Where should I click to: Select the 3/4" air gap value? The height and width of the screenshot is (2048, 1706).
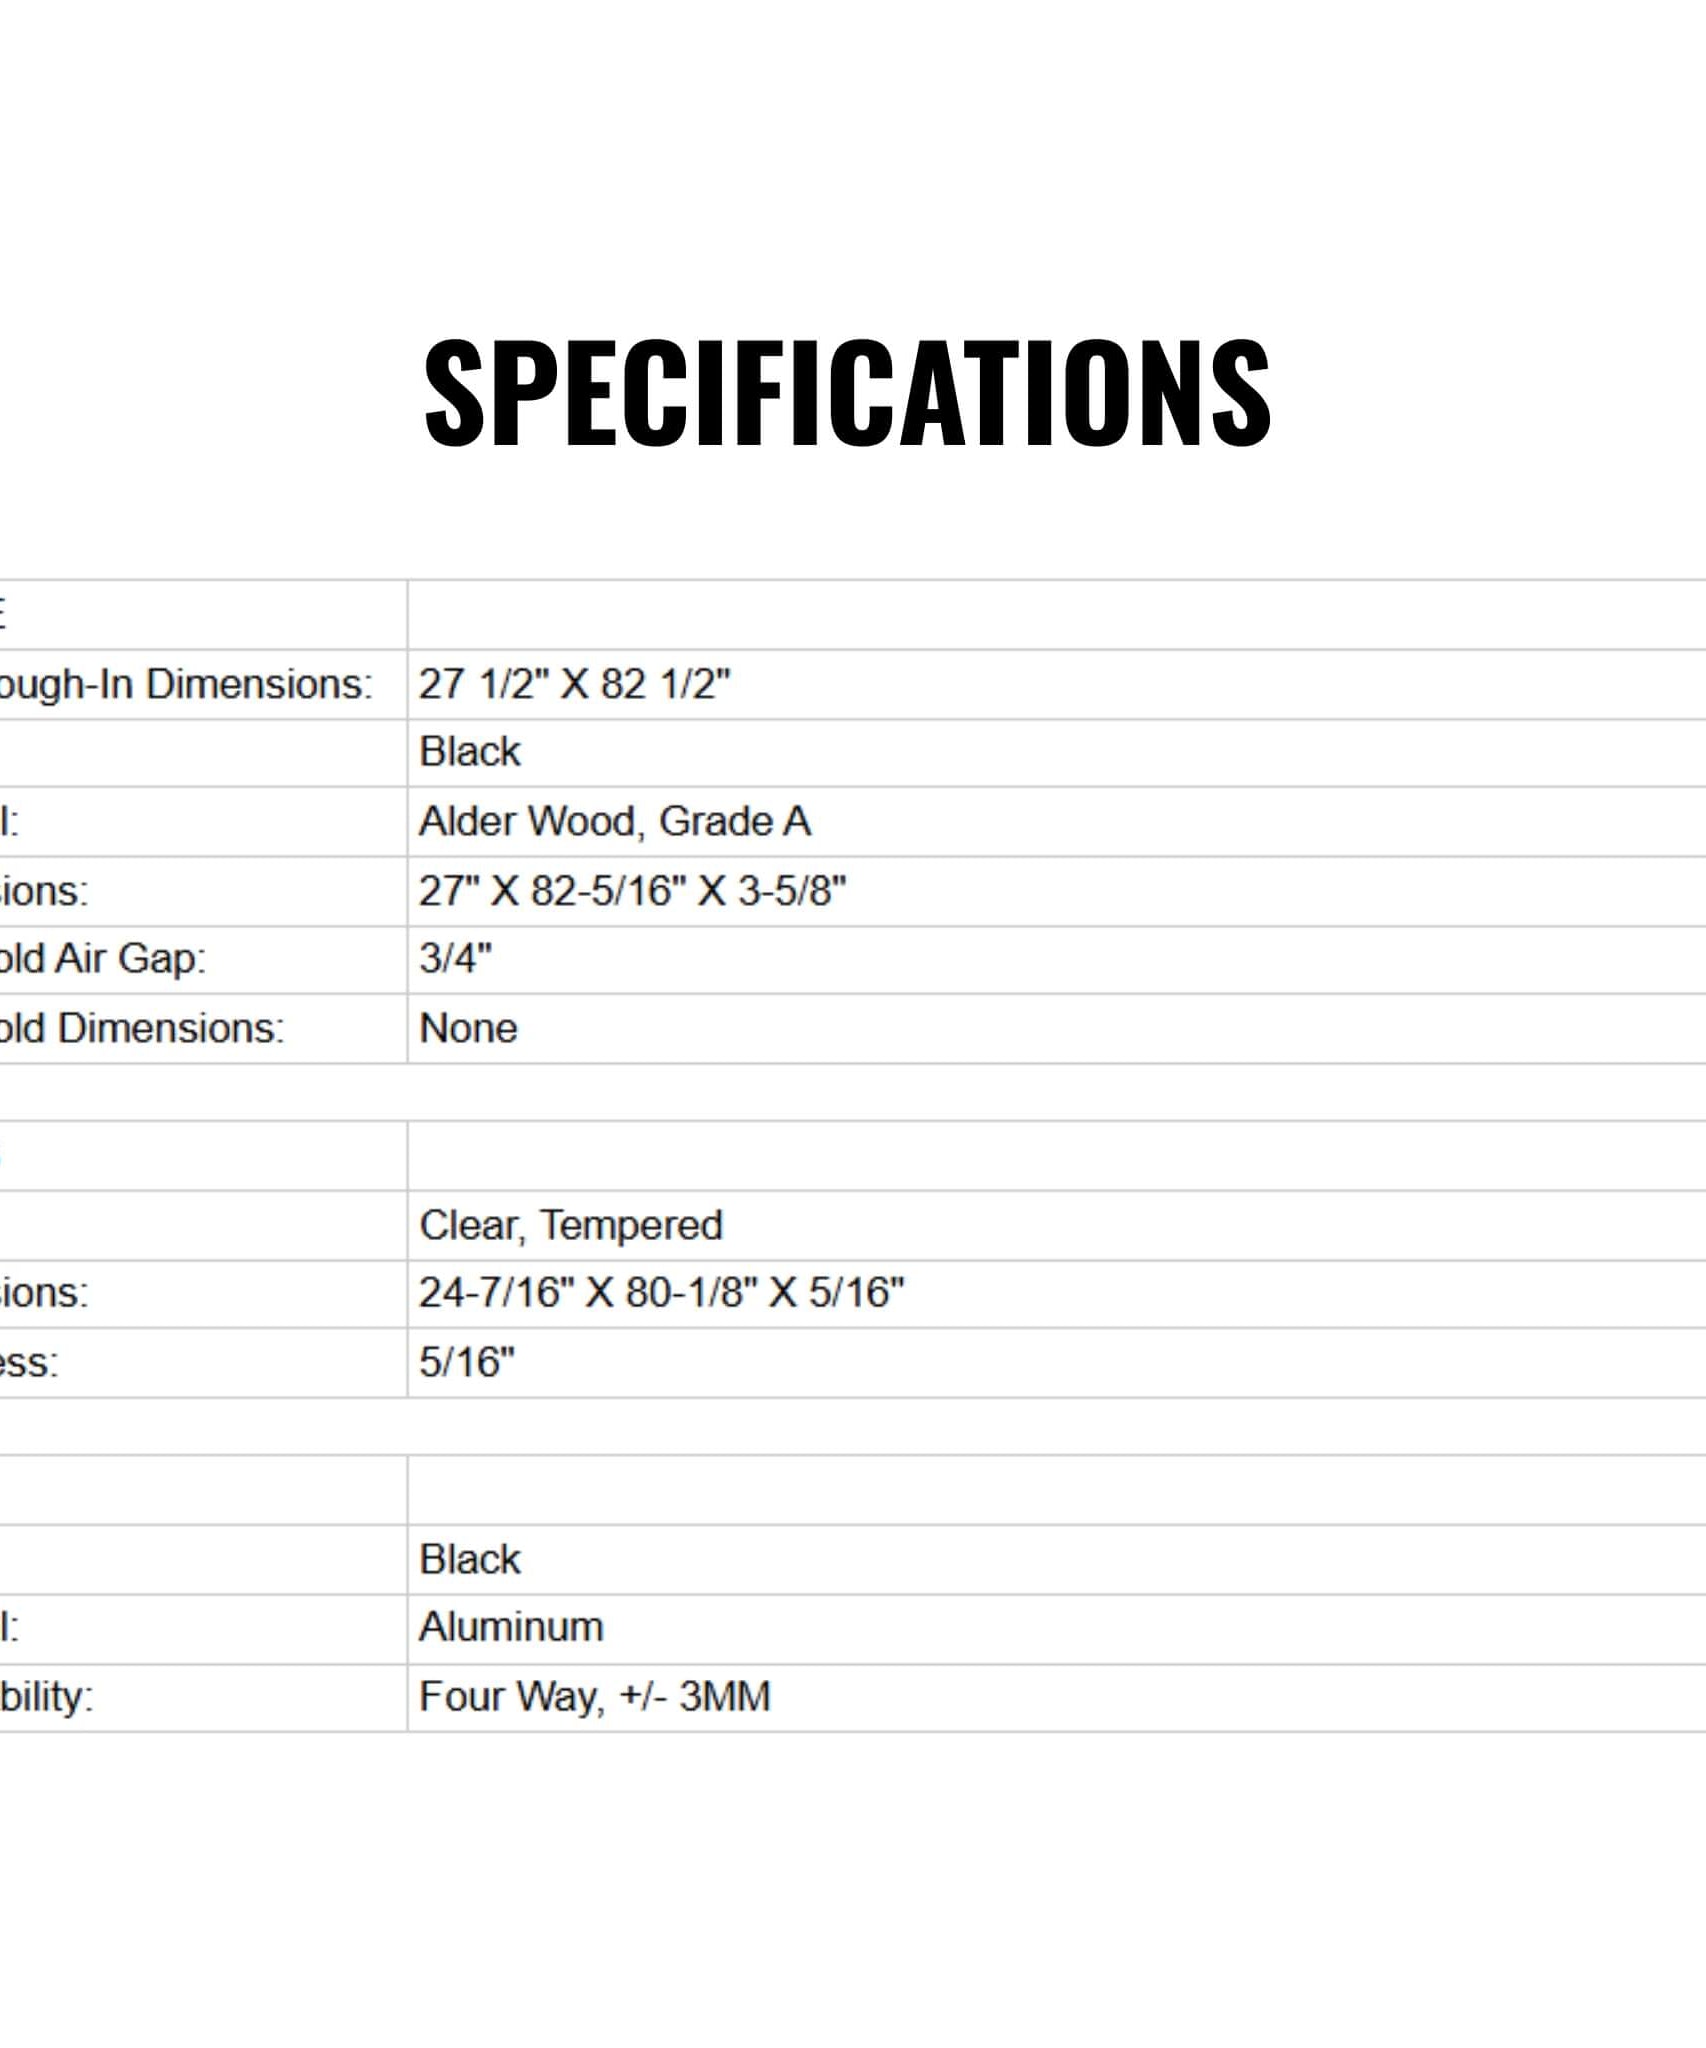coord(456,959)
